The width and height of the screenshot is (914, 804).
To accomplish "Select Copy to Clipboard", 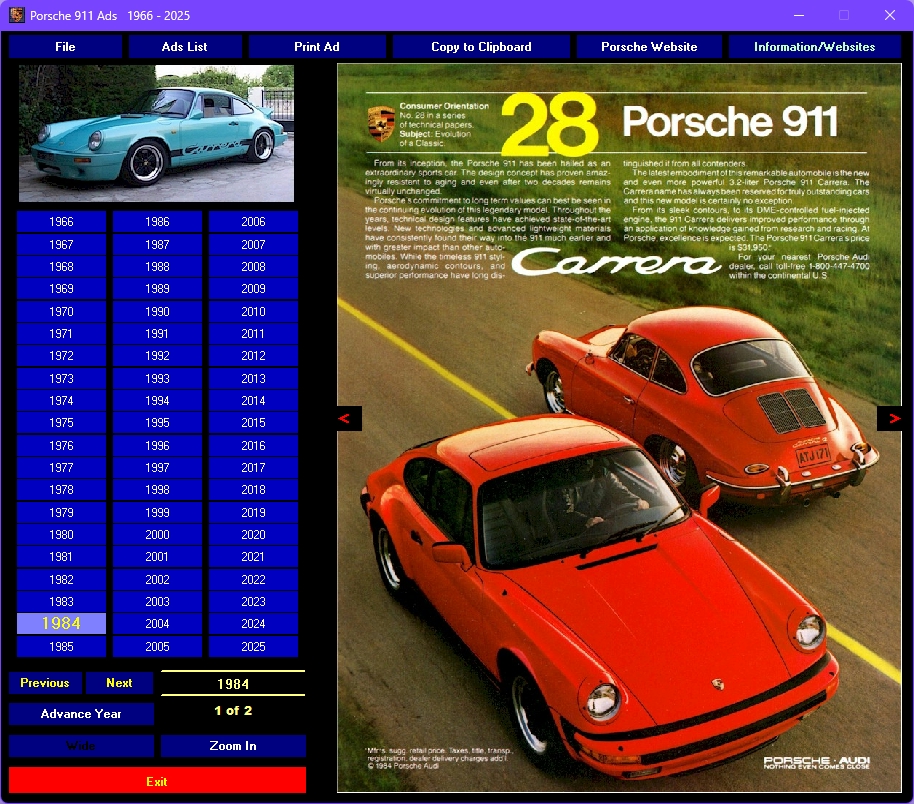I will 481,47.
